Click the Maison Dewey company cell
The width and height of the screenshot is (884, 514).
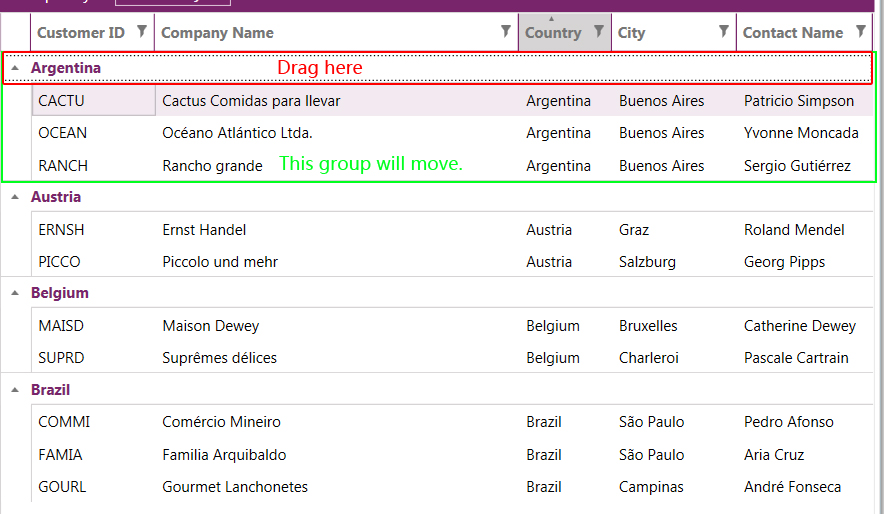[x=210, y=326]
